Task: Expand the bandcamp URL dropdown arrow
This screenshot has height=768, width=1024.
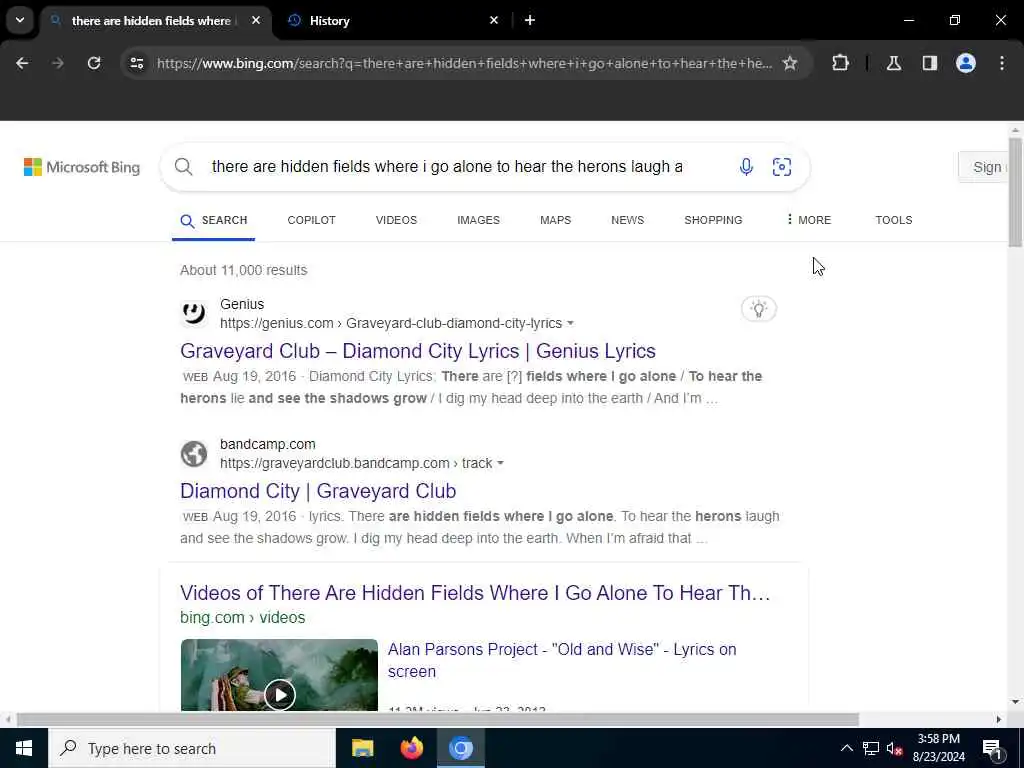Action: [500, 463]
